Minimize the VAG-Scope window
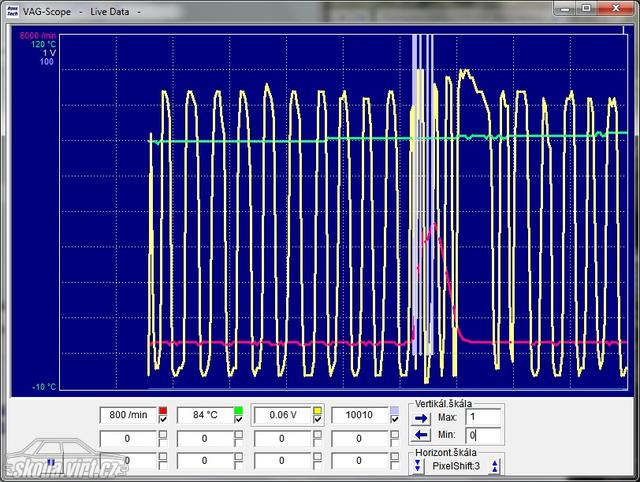Image resolution: width=640 pixels, height=482 pixels. click(565, 8)
